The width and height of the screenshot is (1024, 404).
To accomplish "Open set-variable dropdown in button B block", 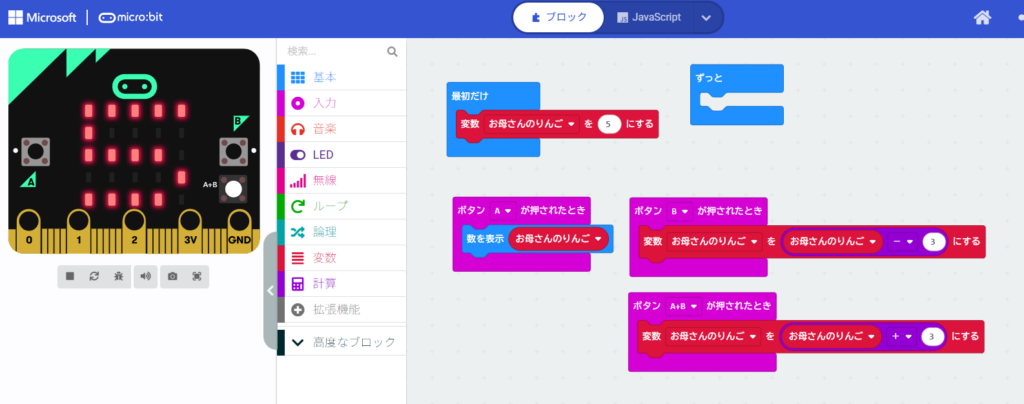I will [714, 241].
